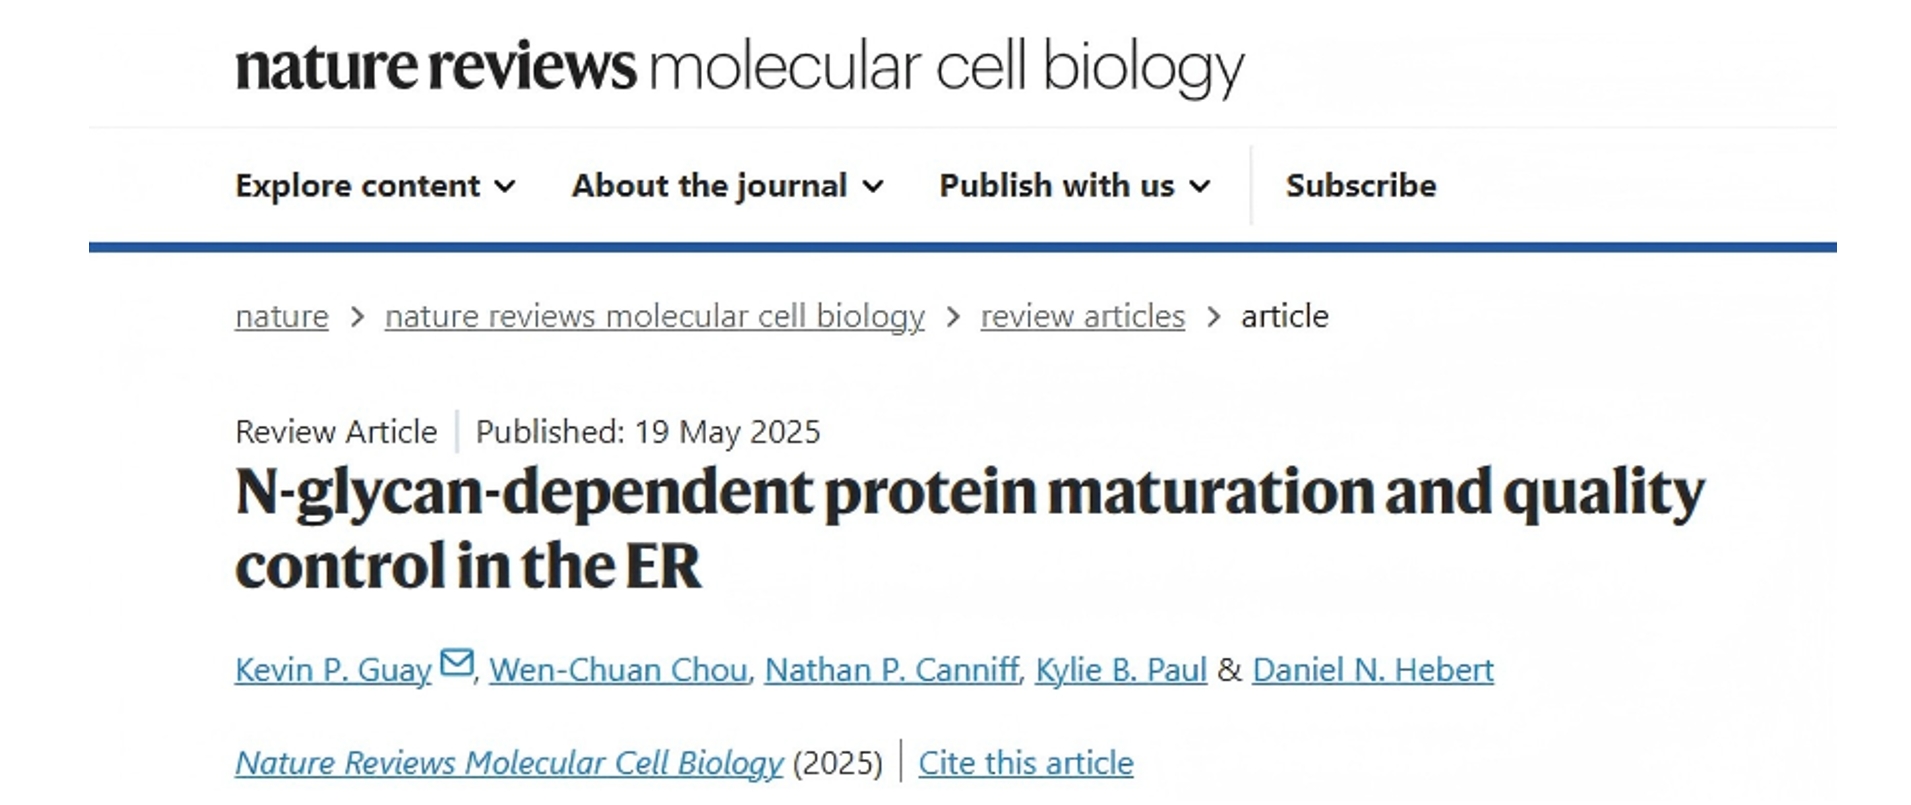Click the italic Nature Reviews Molecular Cell Biology link

(x=509, y=763)
